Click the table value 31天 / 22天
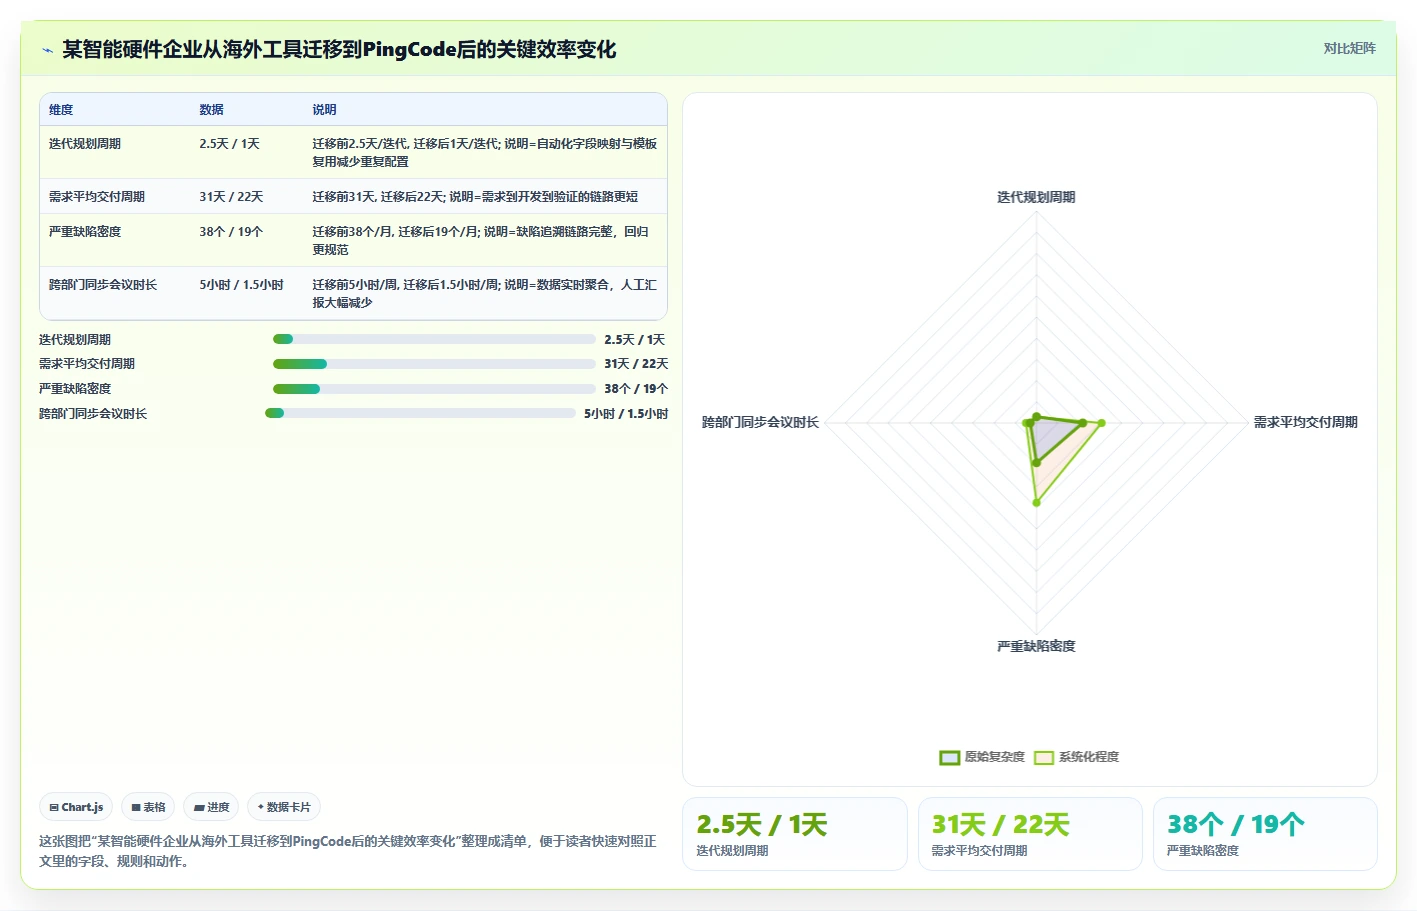The width and height of the screenshot is (1417, 911). click(231, 197)
